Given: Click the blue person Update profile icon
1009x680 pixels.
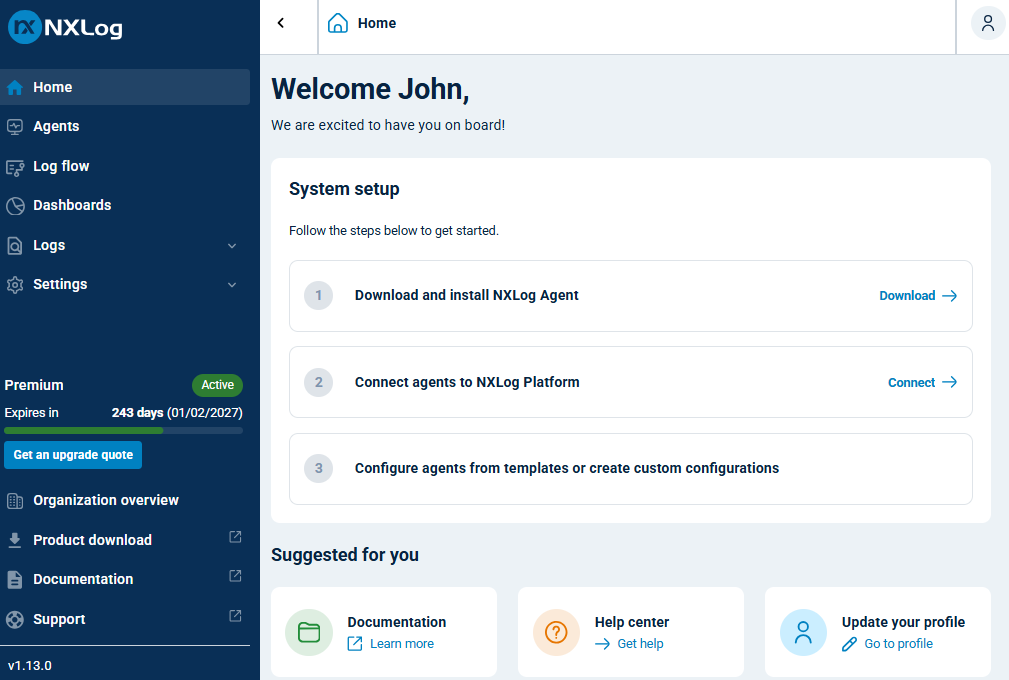Looking at the screenshot, I should pos(803,632).
